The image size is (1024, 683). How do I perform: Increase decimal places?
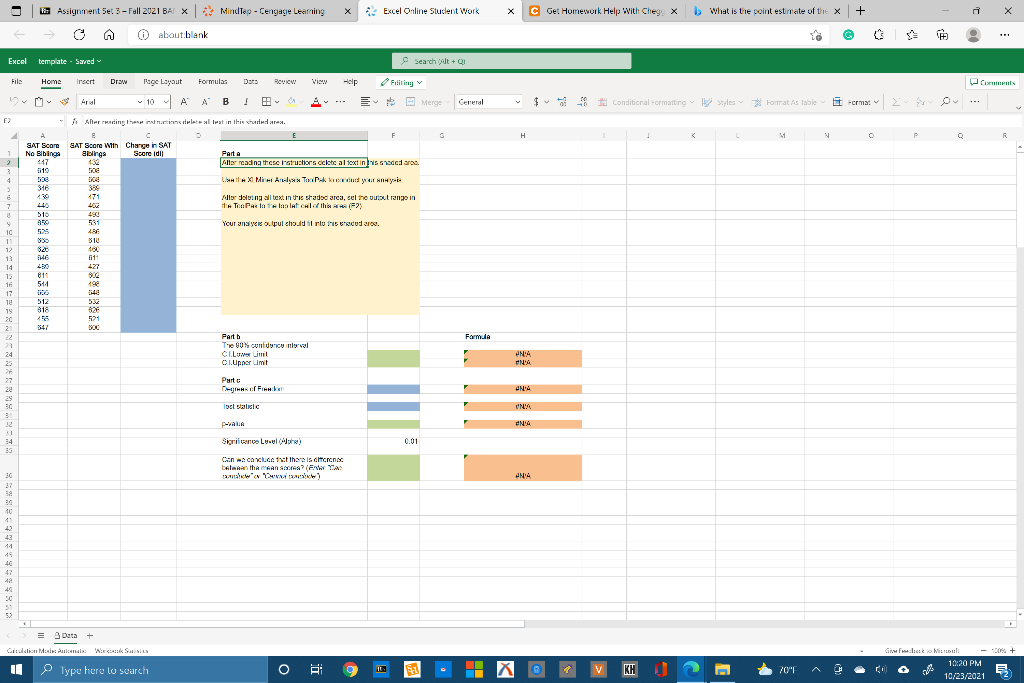click(562, 102)
